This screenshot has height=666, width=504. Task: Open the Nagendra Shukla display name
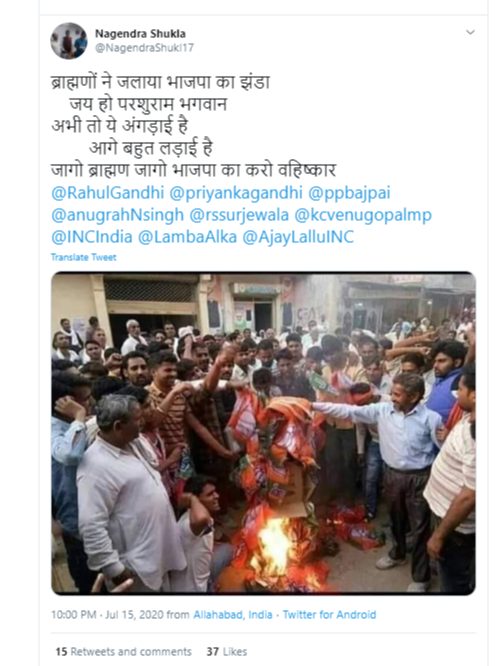[140, 34]
